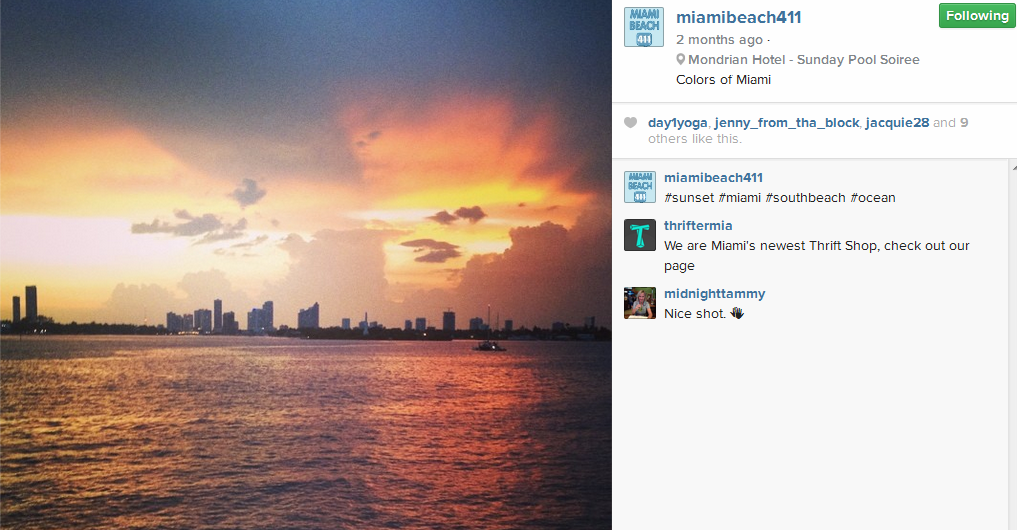Click the Colors of Miami caption

pos(723,80)
